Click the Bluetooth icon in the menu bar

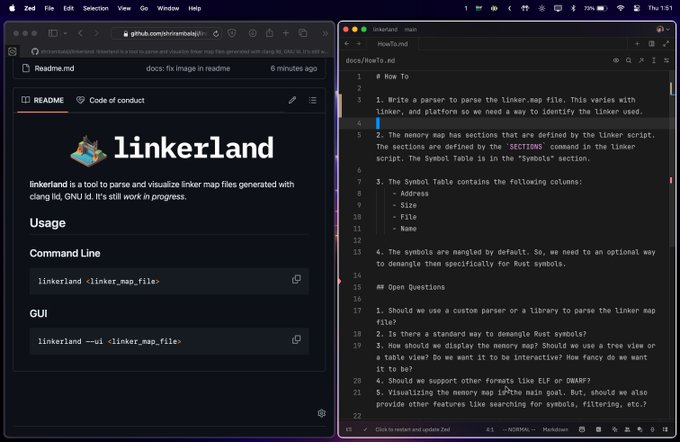[x=573, y=8]
